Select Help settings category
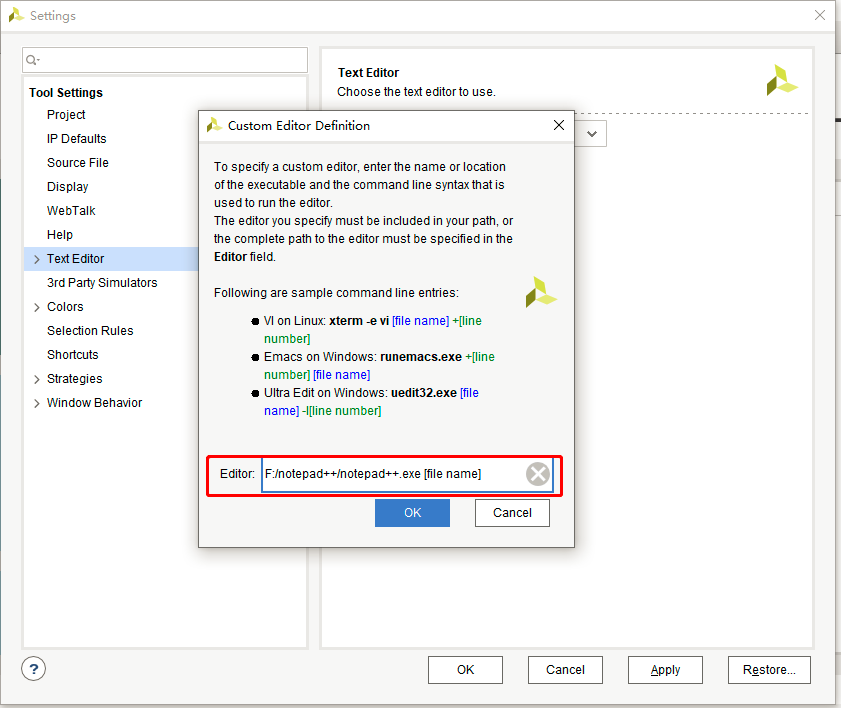The image size is (841, 708). 60,235
